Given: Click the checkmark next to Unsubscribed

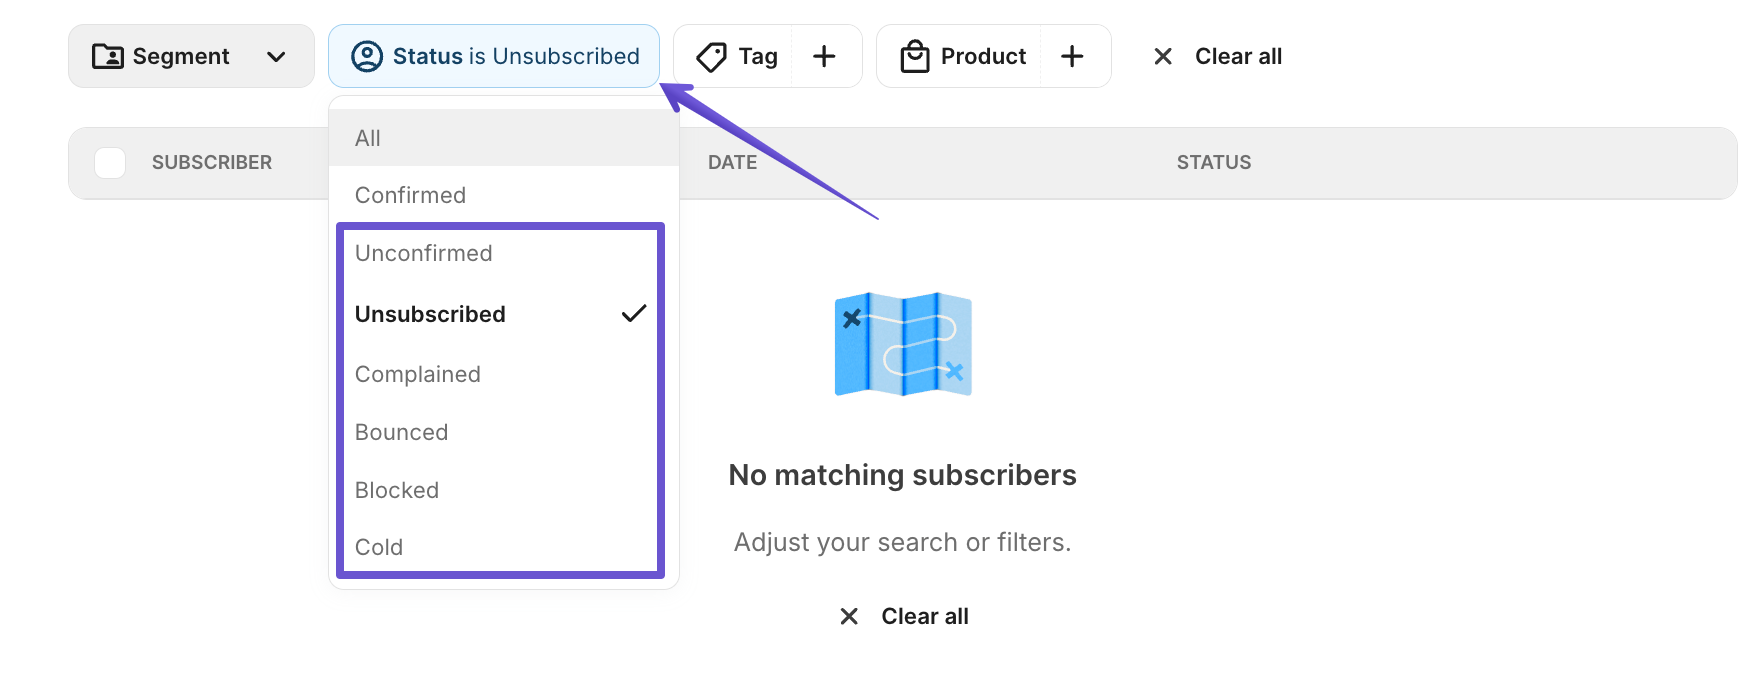Looking at the screenshot, I should click(634, 313).
